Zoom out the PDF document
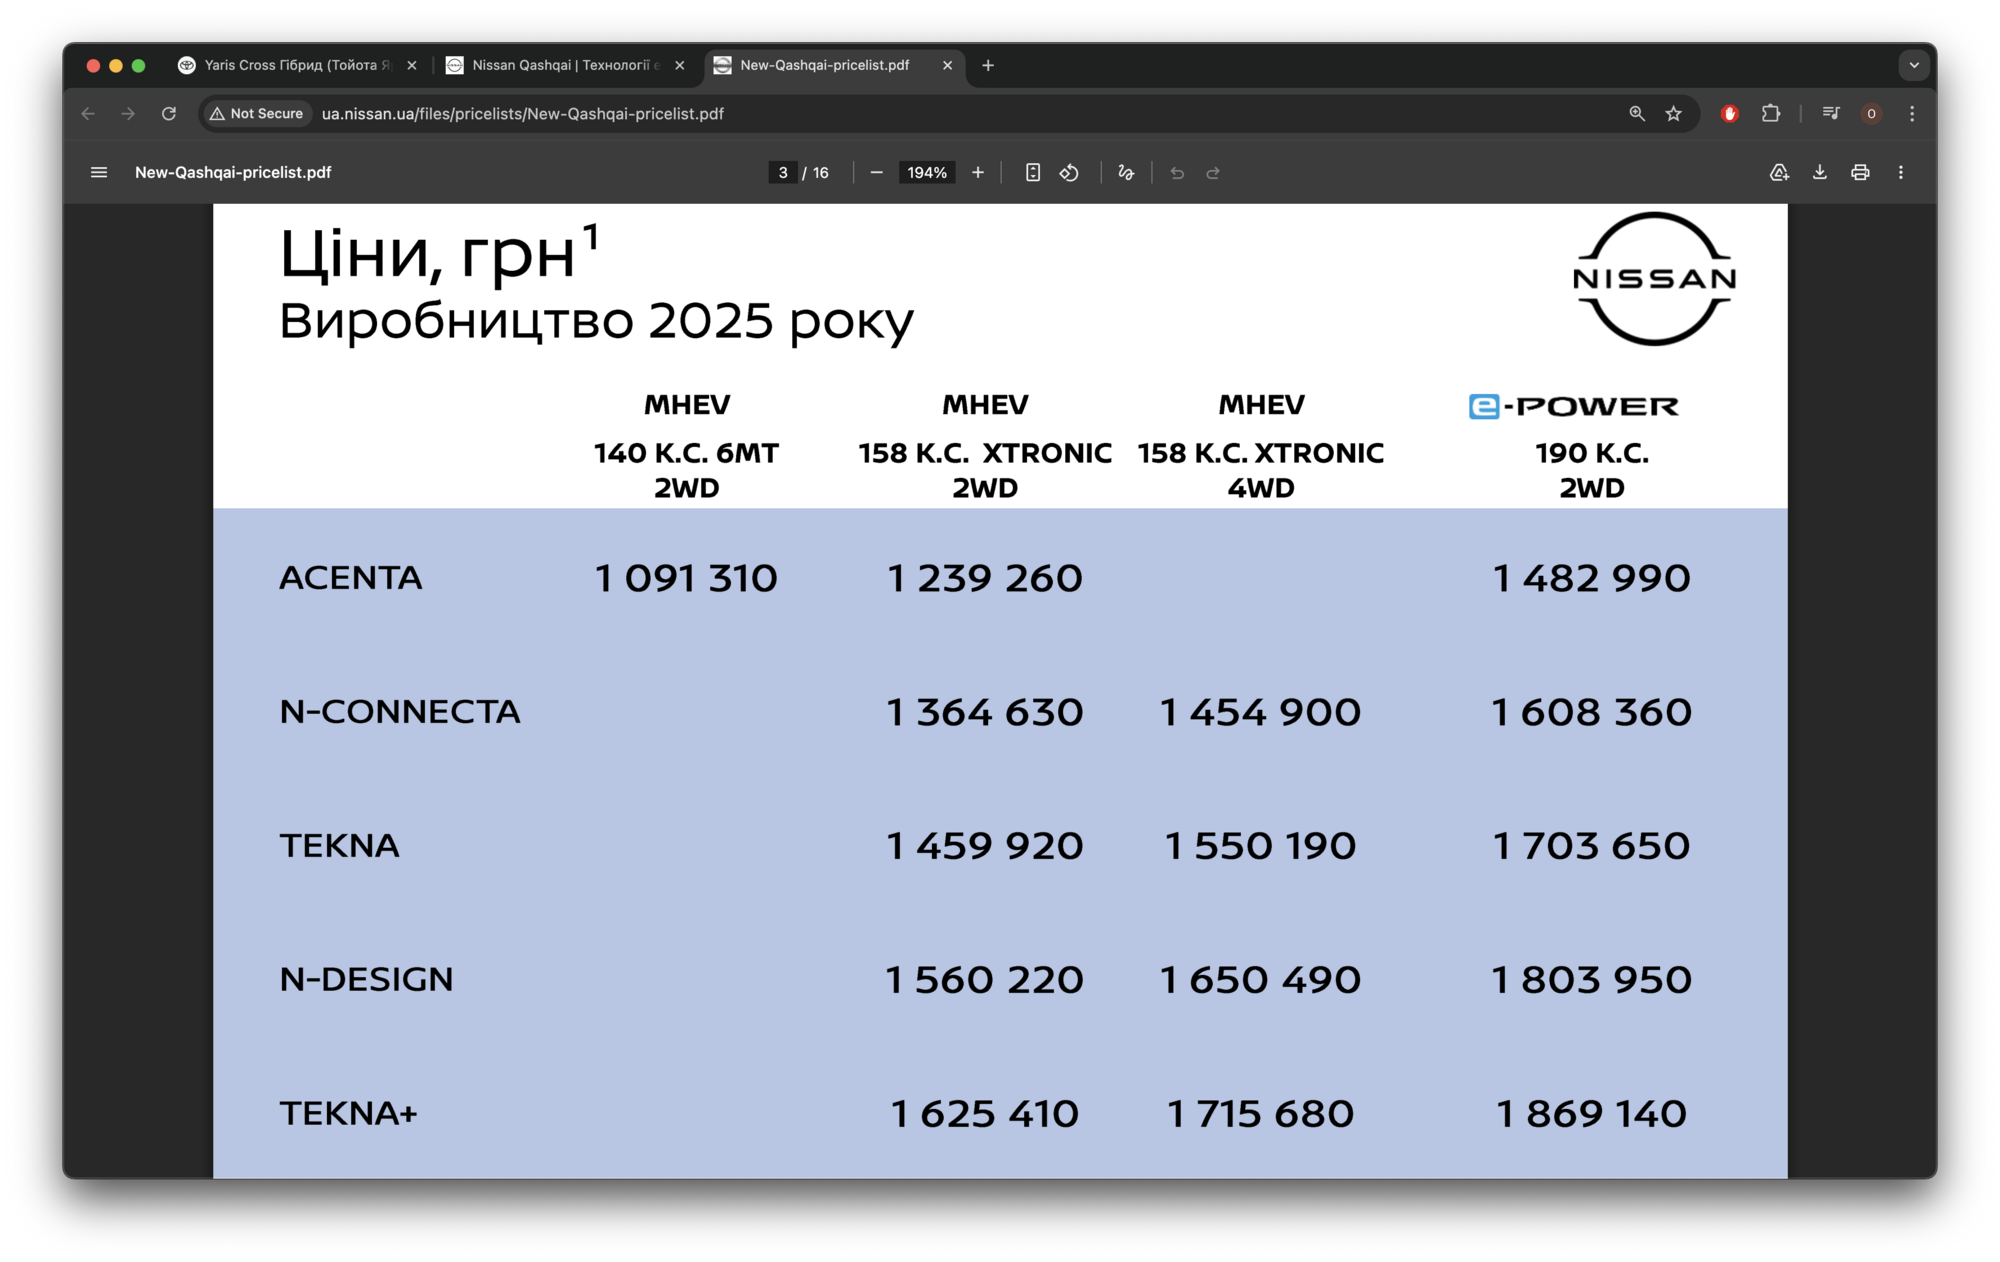Viewport: 2000px width, 1262px height. click(x=877, y=173)
